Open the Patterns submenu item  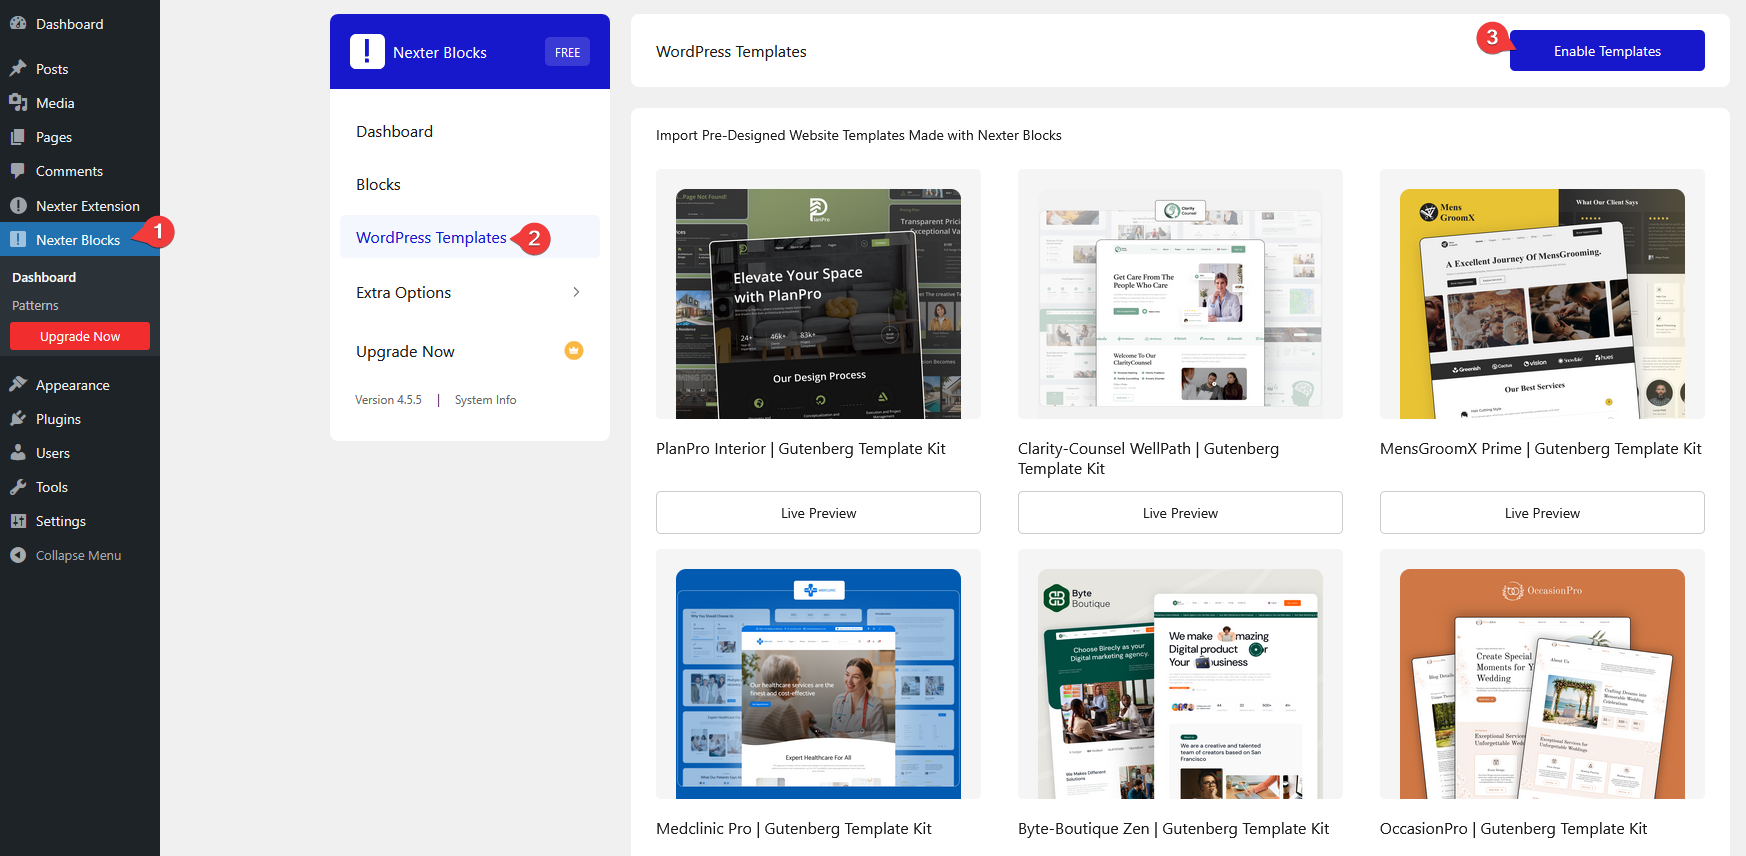(x=35, y=305)
